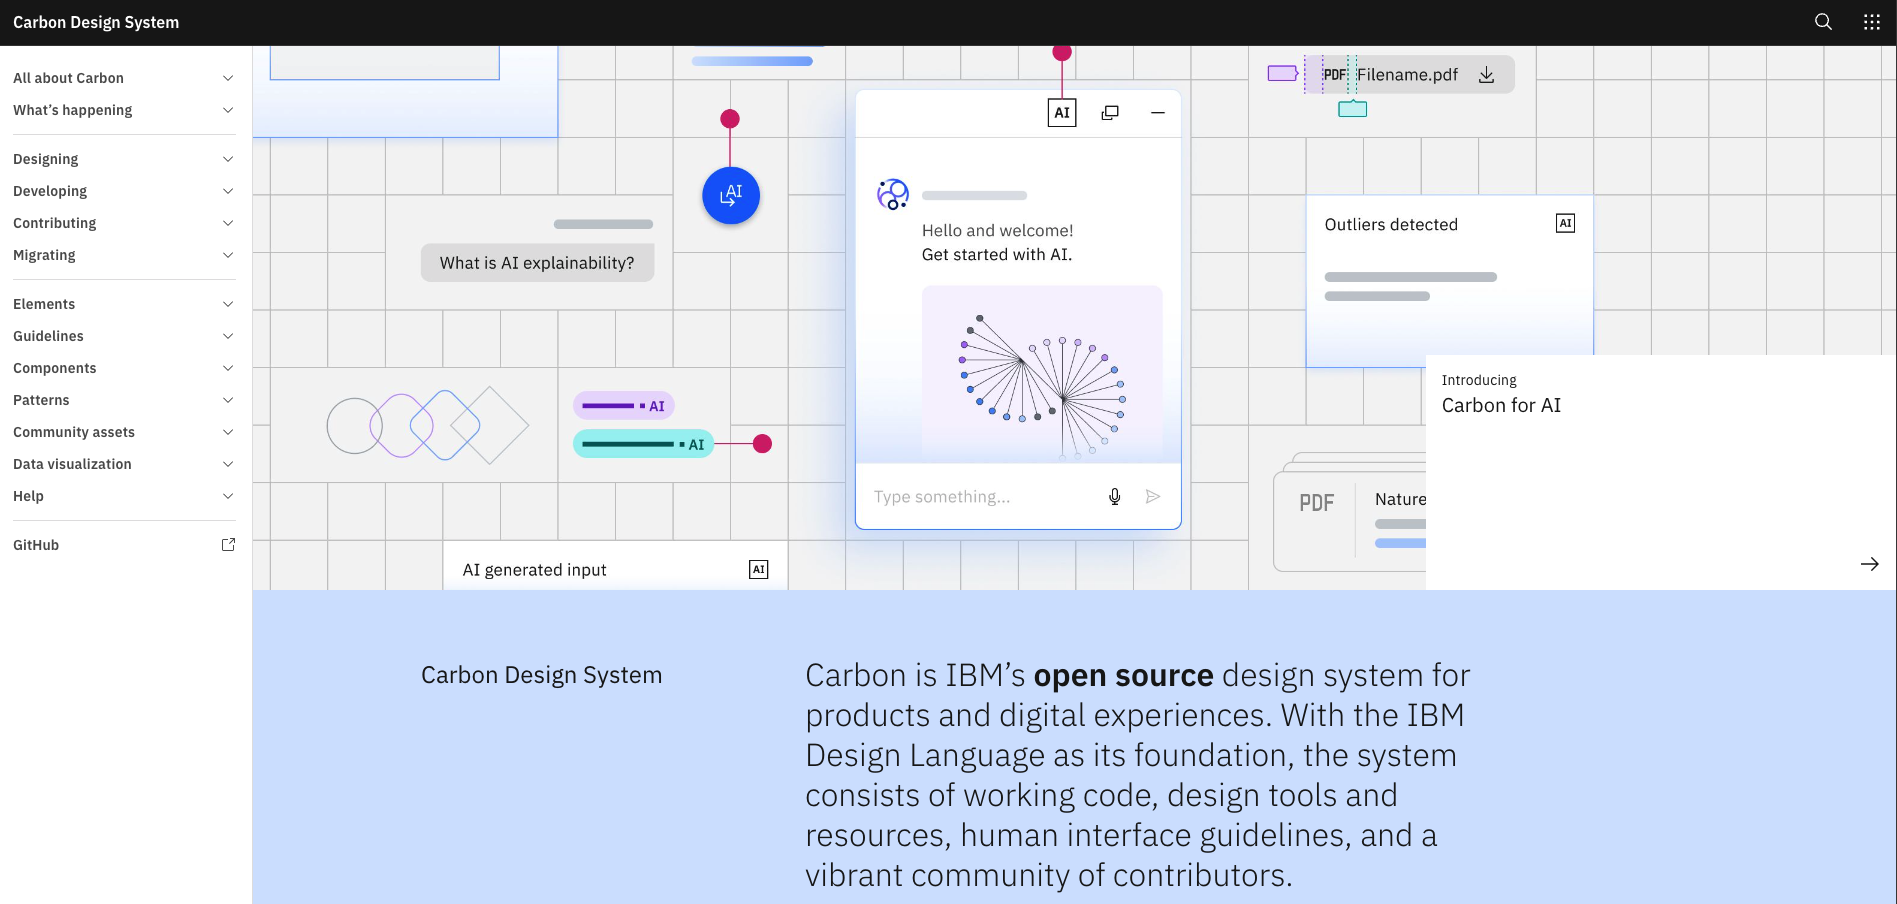Click the GitHub external link icon
Screen dimensions: 1897x904
[228, 545]
